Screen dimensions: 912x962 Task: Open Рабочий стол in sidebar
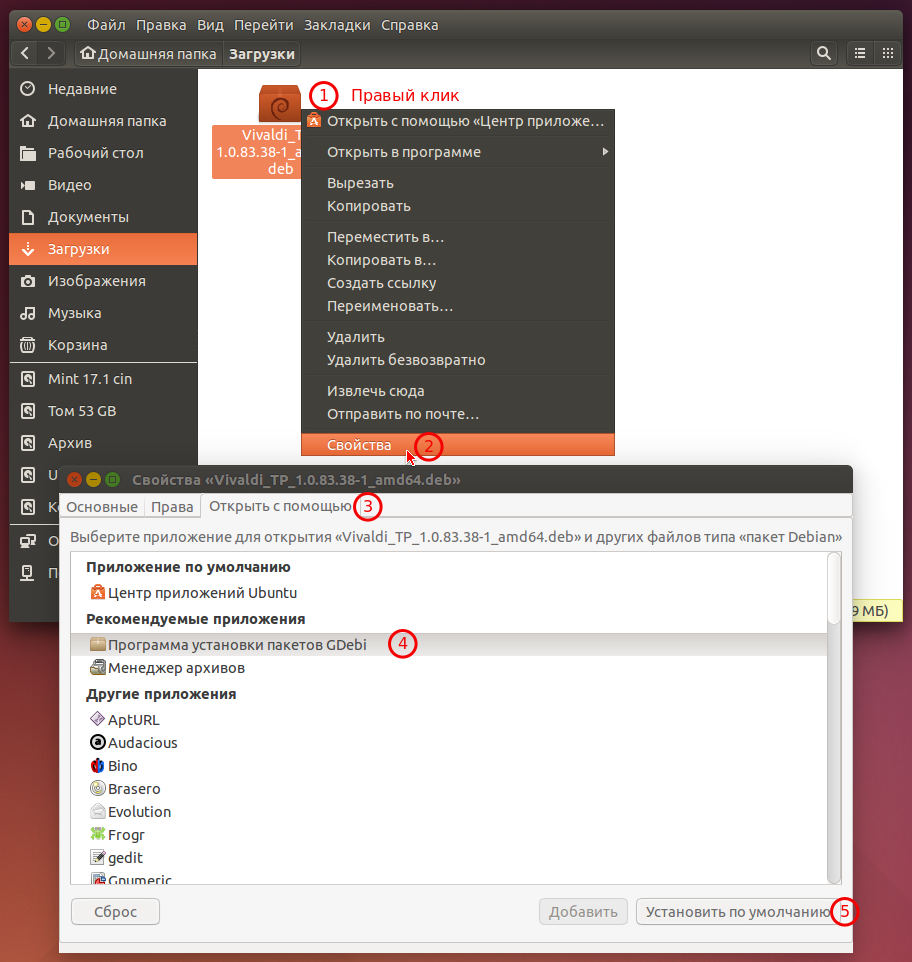click(x=103, y=153)
